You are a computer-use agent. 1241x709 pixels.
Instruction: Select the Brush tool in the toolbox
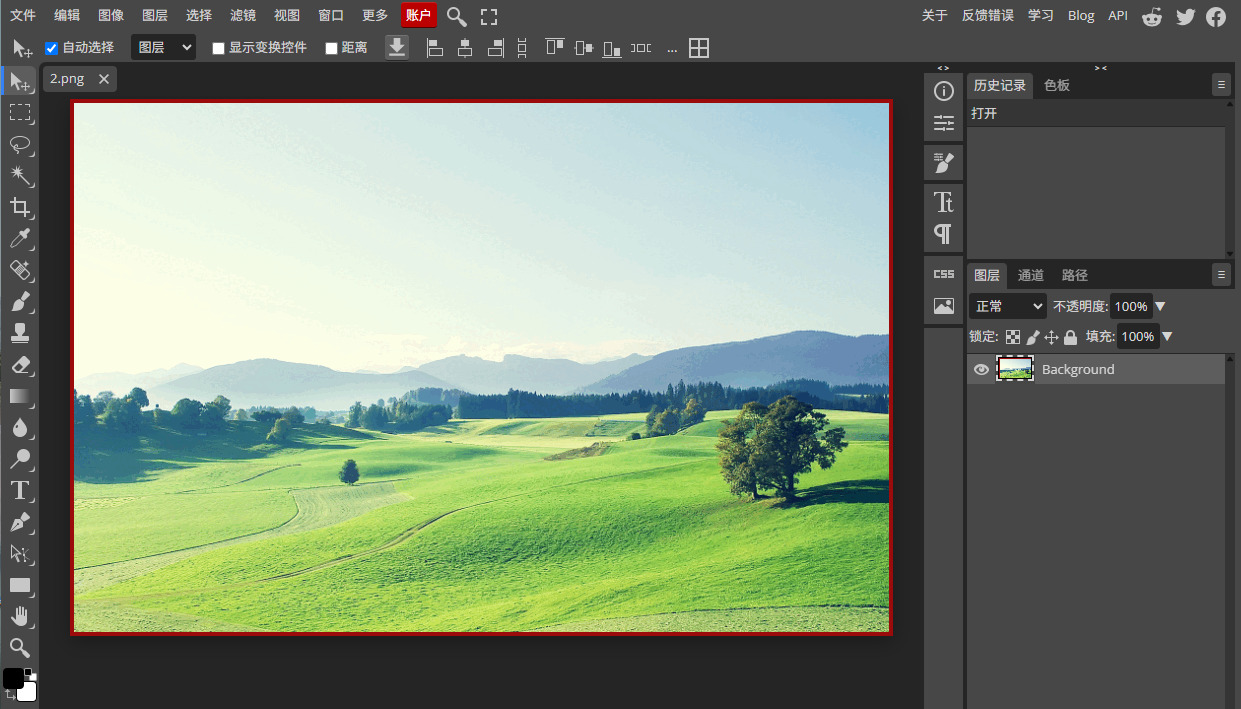pyautogui.click(x=20, y=301)
